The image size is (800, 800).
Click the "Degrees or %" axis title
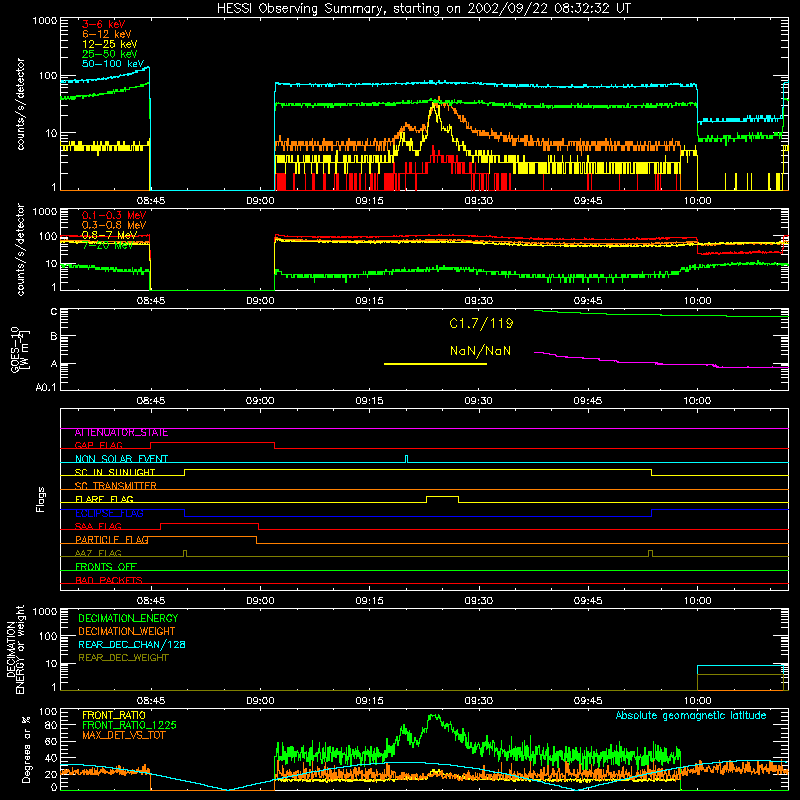[x=26, y=749]
